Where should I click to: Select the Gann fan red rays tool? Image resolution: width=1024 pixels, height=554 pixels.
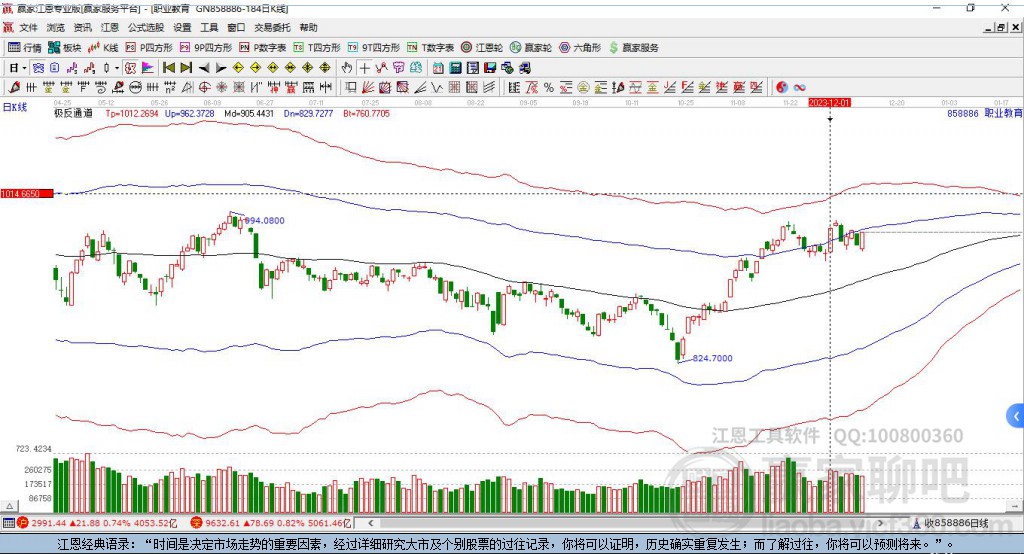click(368, 87)
